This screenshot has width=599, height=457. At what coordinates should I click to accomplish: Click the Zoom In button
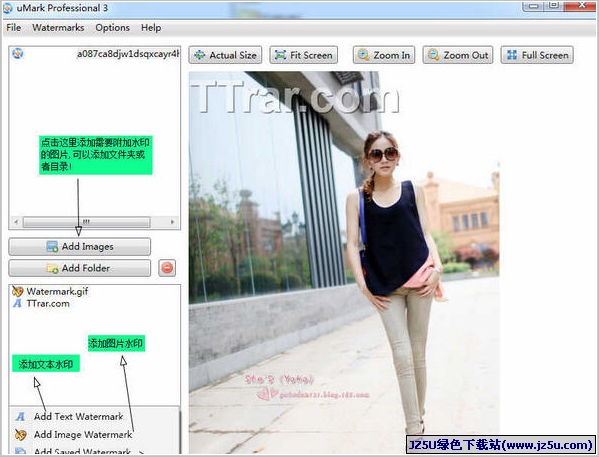[384, 55]
